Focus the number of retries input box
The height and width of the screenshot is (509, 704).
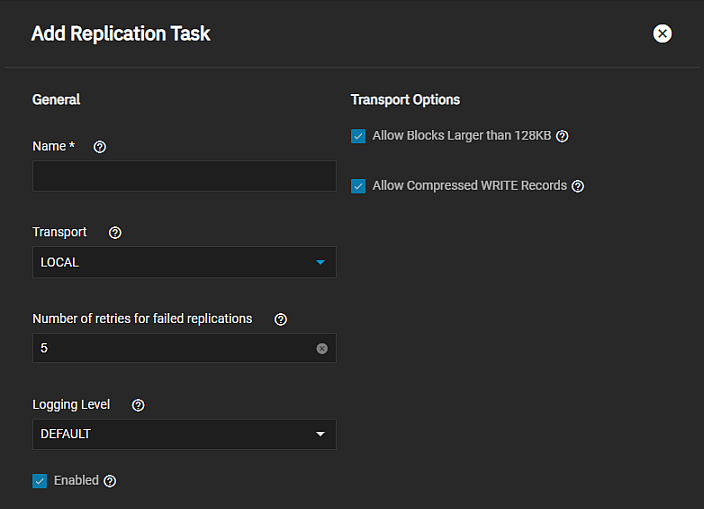coord(170,348)
